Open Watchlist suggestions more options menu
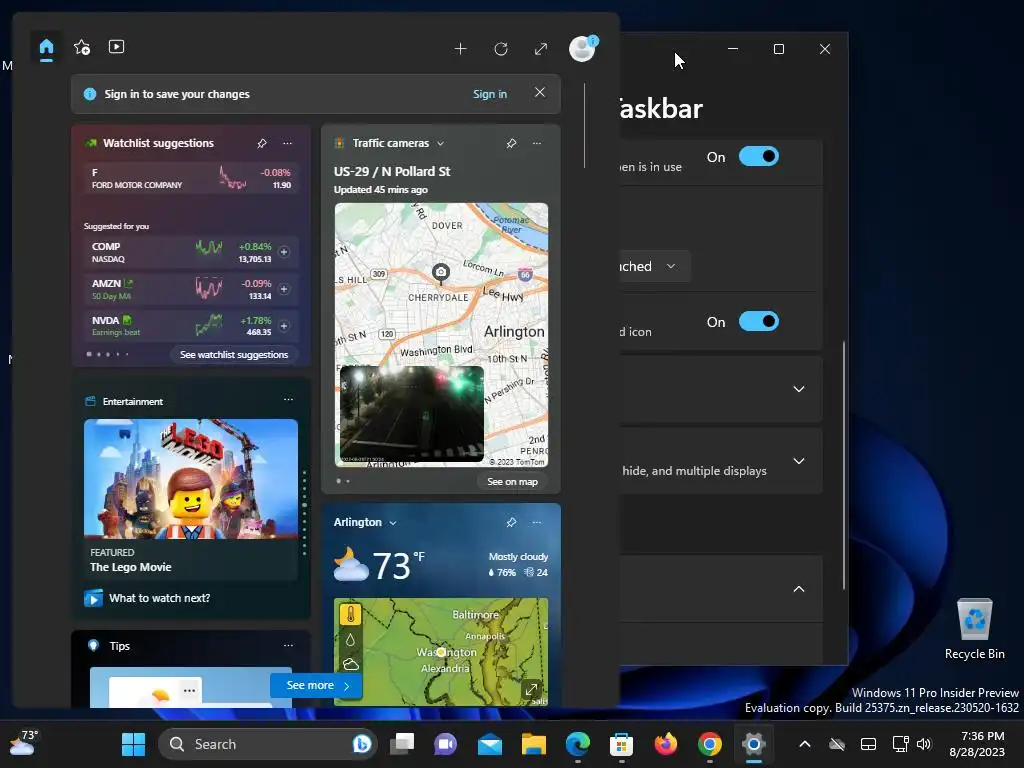 287,143
